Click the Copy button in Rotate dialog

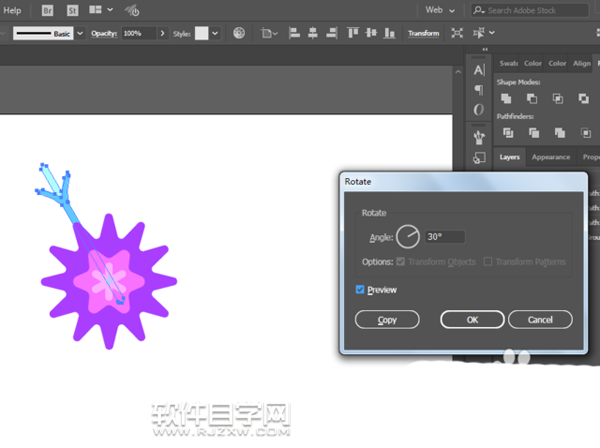pos(388,320)
